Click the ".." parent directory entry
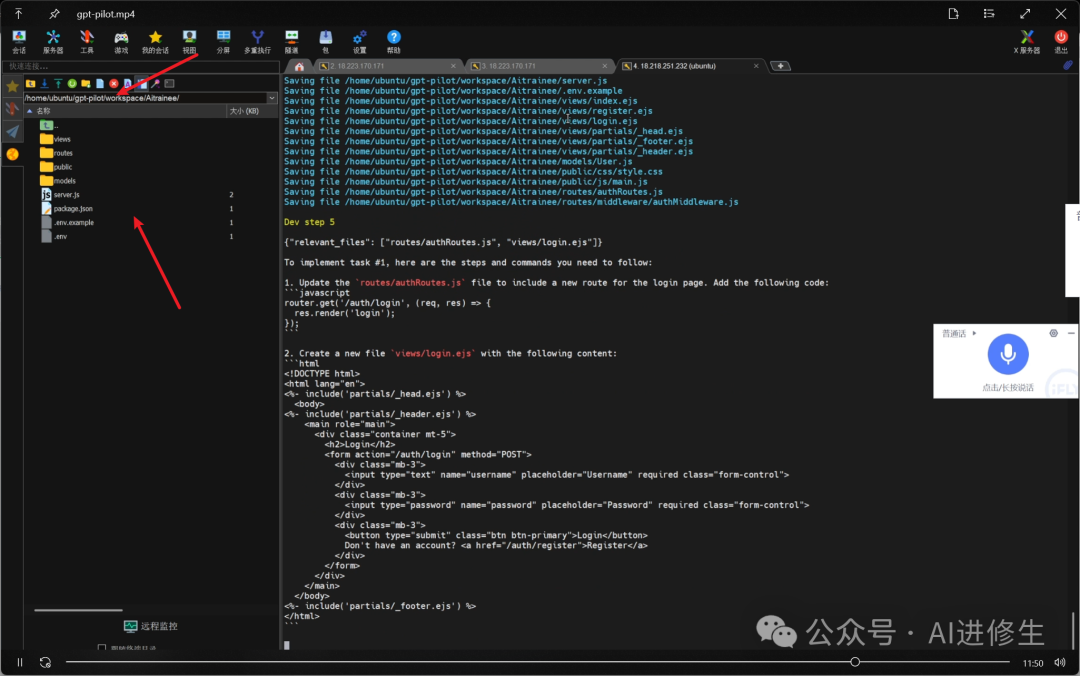Viewport: 1080px width, 676px height. point(50,125)
